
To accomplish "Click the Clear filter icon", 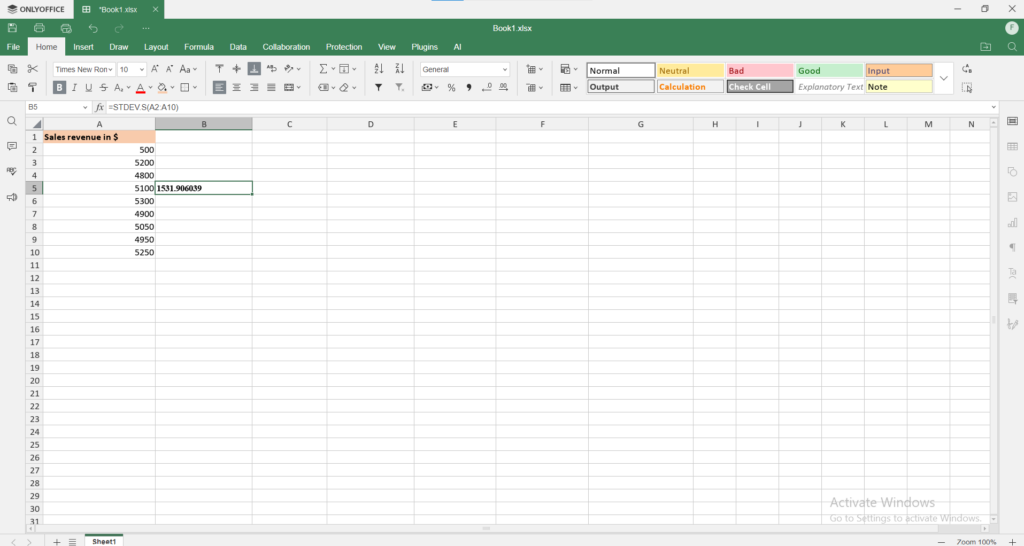I will tap(400, 87).
